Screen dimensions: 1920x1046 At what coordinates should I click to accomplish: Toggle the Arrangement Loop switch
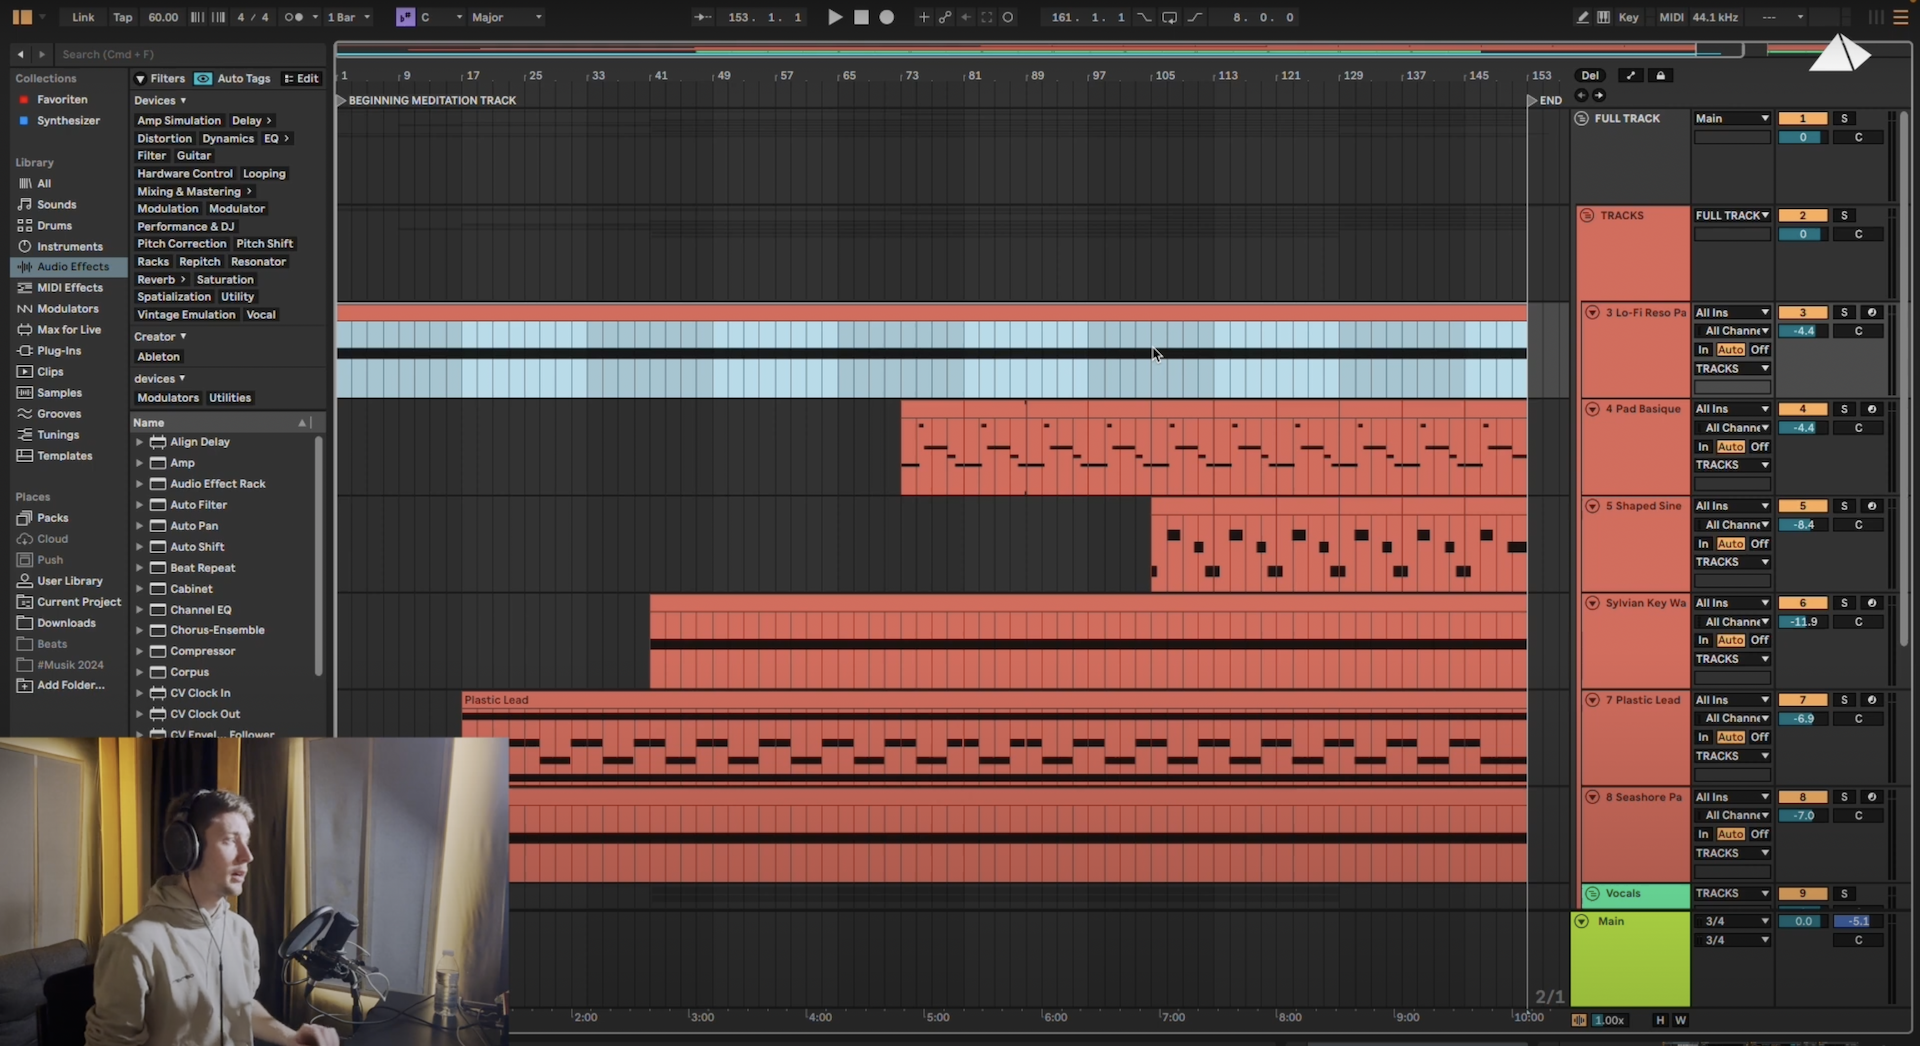(1169, 17)
